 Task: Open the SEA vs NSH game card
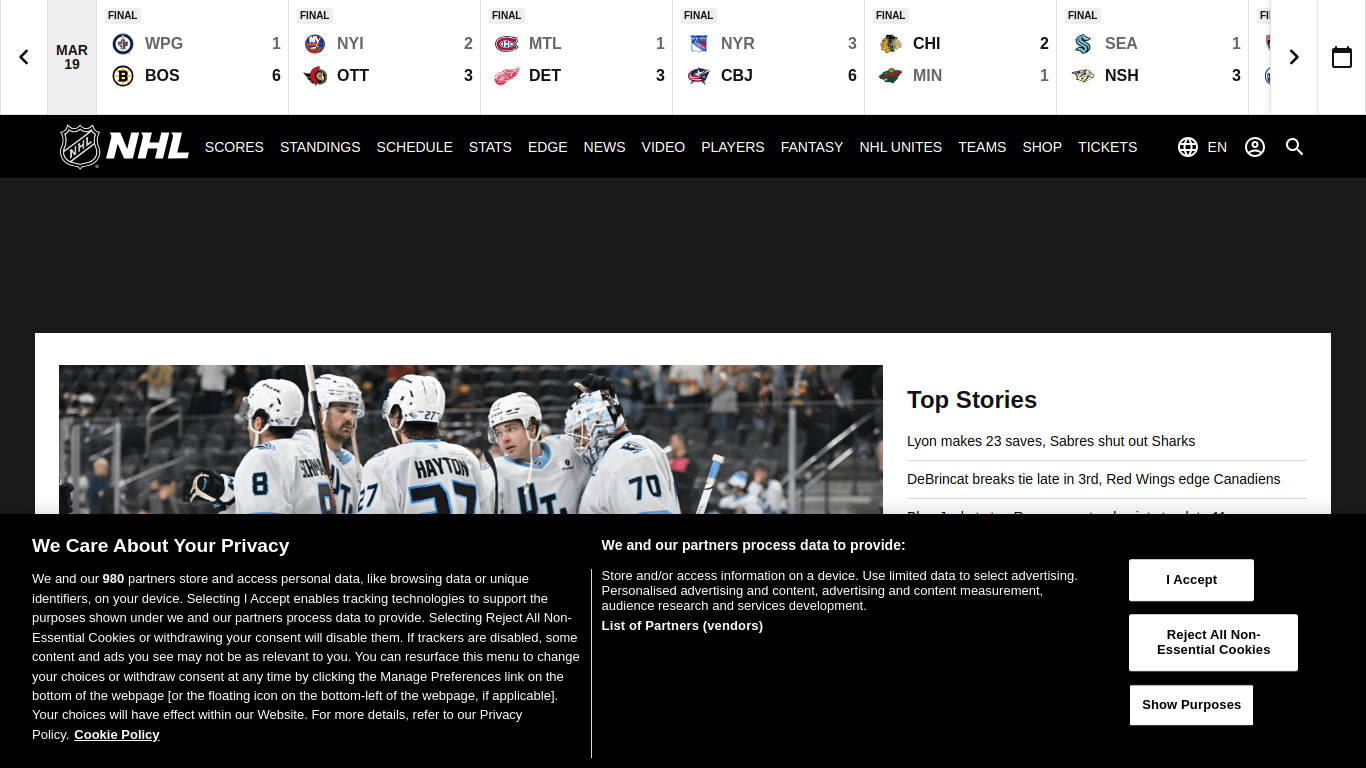coord(1153,57)
